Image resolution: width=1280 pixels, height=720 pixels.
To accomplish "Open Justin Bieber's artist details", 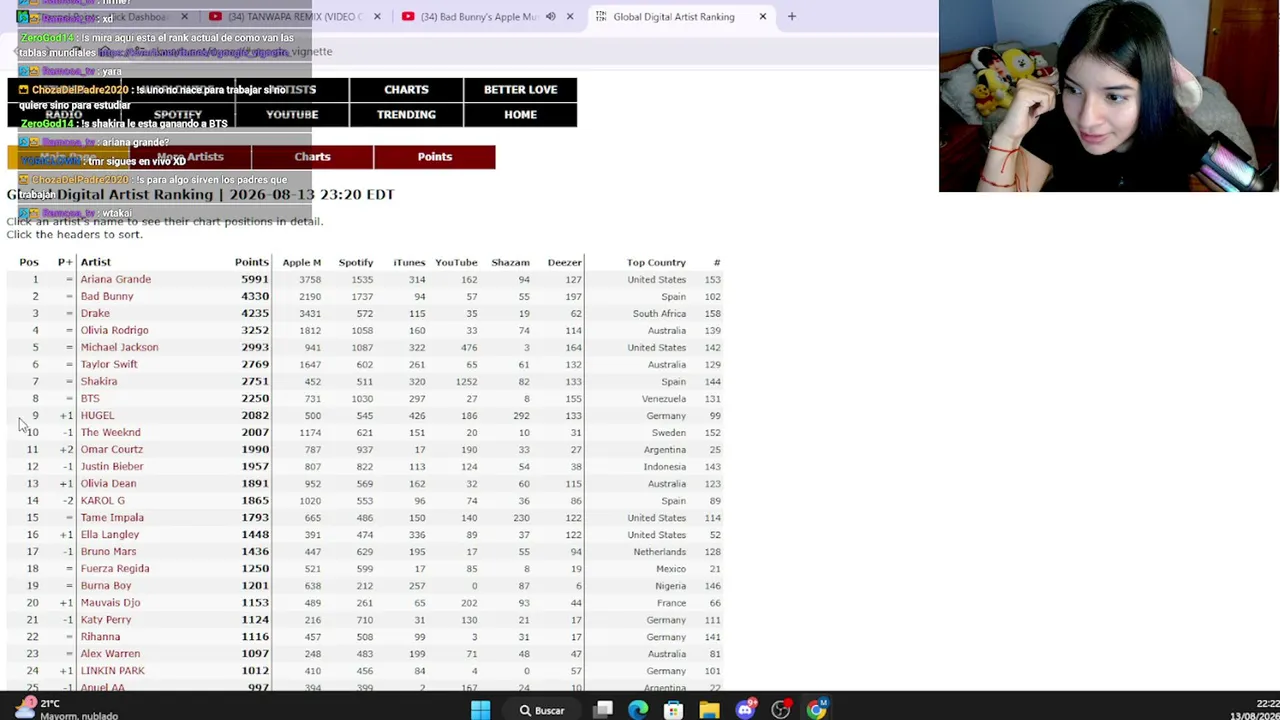I will coord(112,466).
